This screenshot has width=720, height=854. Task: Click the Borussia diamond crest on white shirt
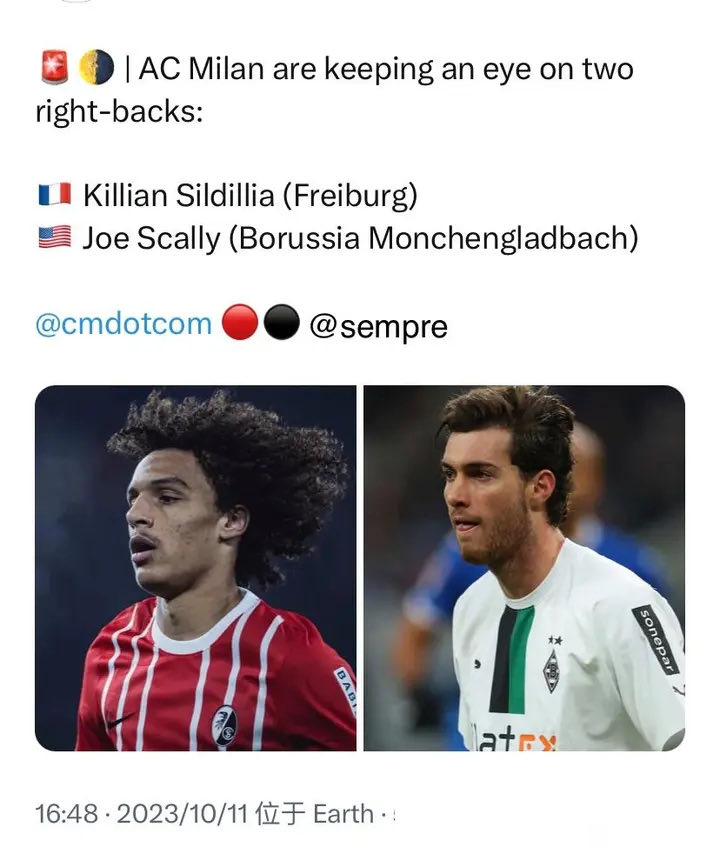click(552, 670)
